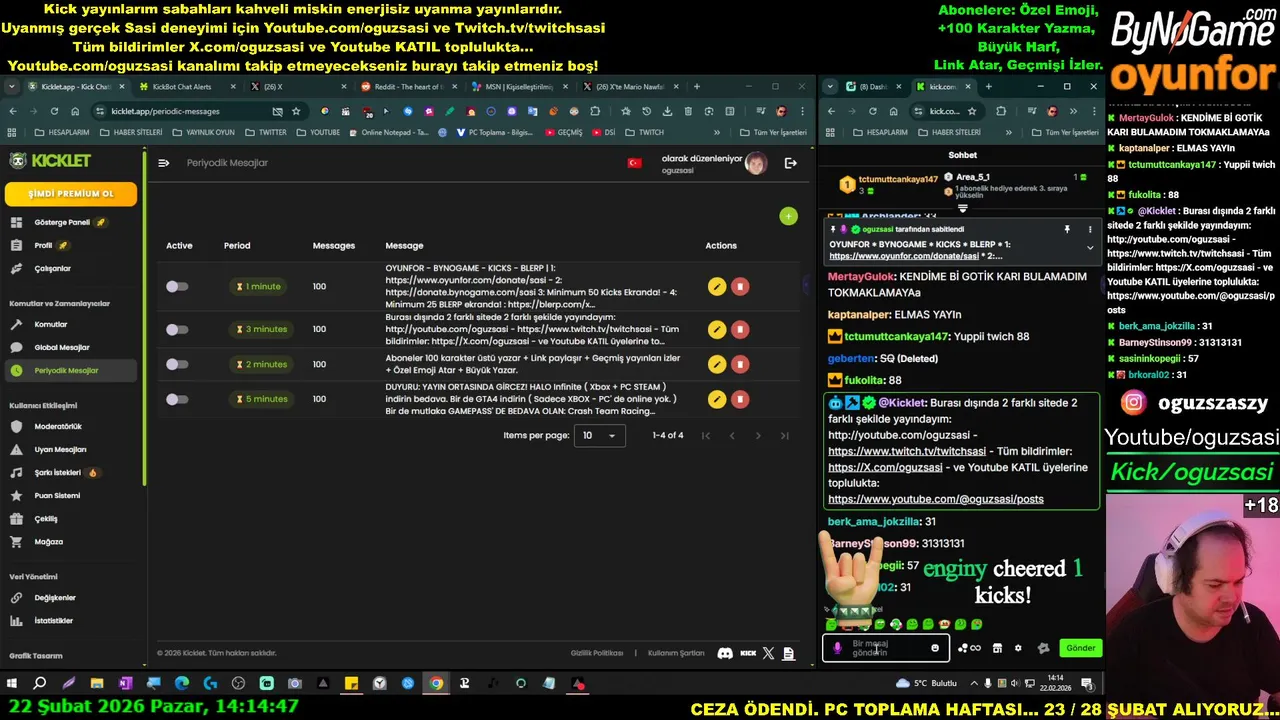Open pinned message three-dot options
This screenshot has height=720, width=1280.
(x=1090, y=229)
